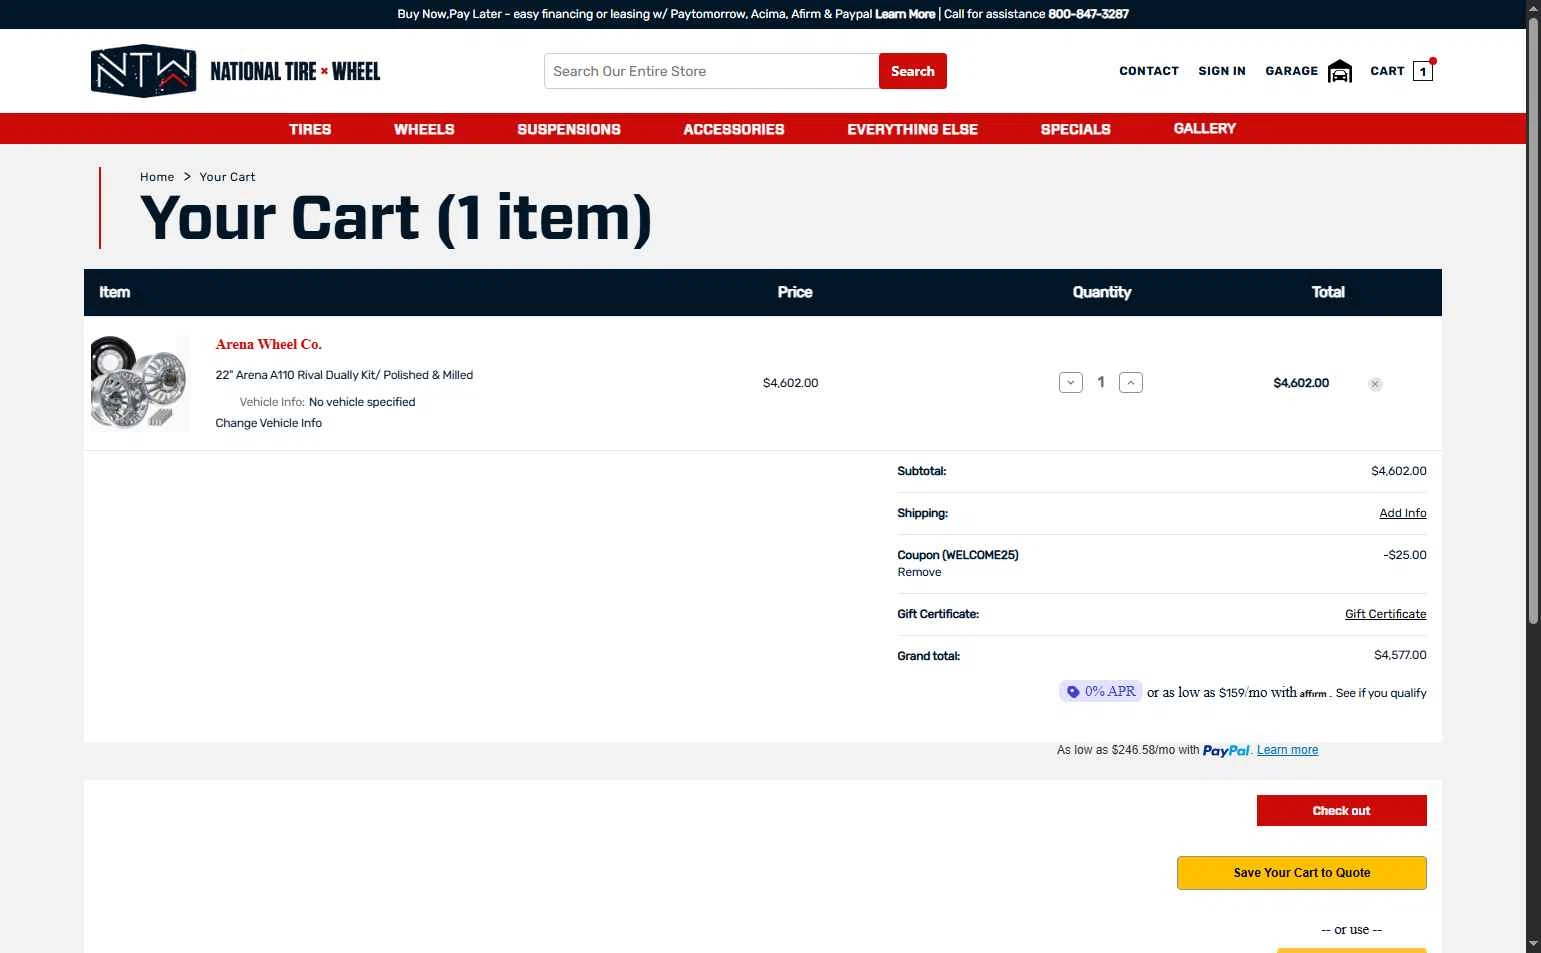This screenshot has width=1541, height=953.
Task: Click Save Your Cart to Quote
Action: [1302, 873]
